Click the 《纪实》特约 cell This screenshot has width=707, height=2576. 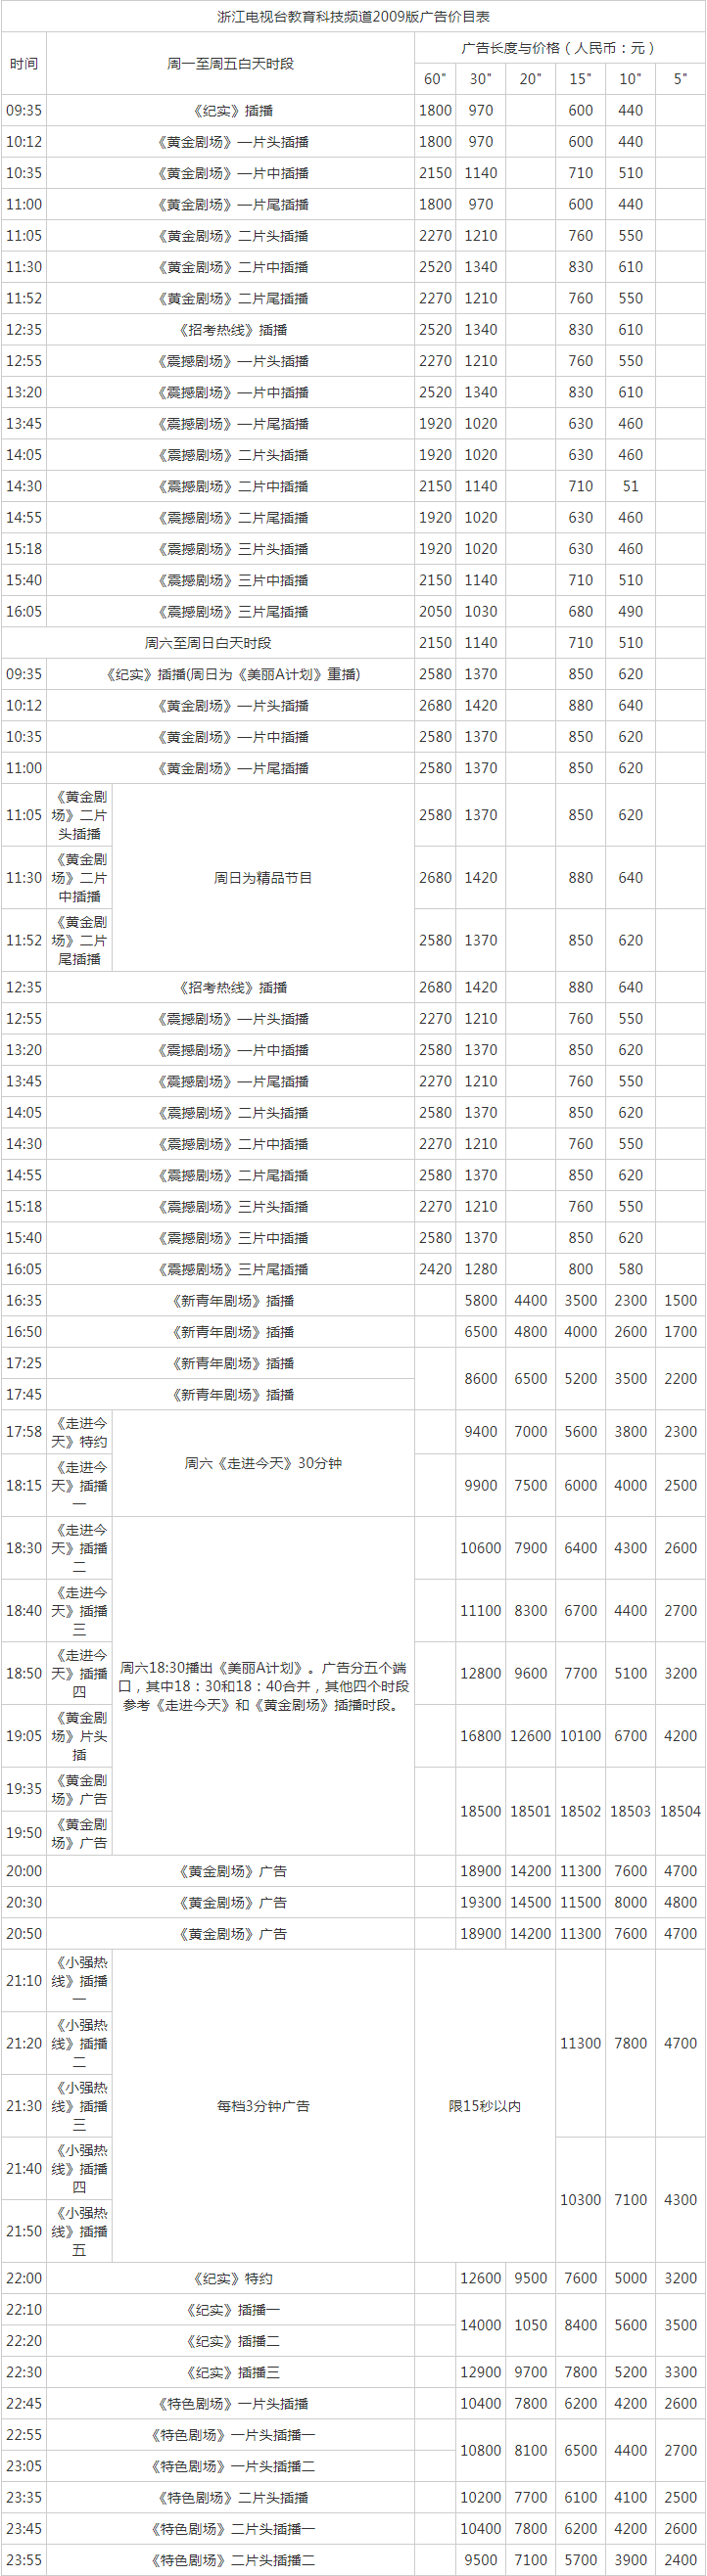click(231, 2278)
